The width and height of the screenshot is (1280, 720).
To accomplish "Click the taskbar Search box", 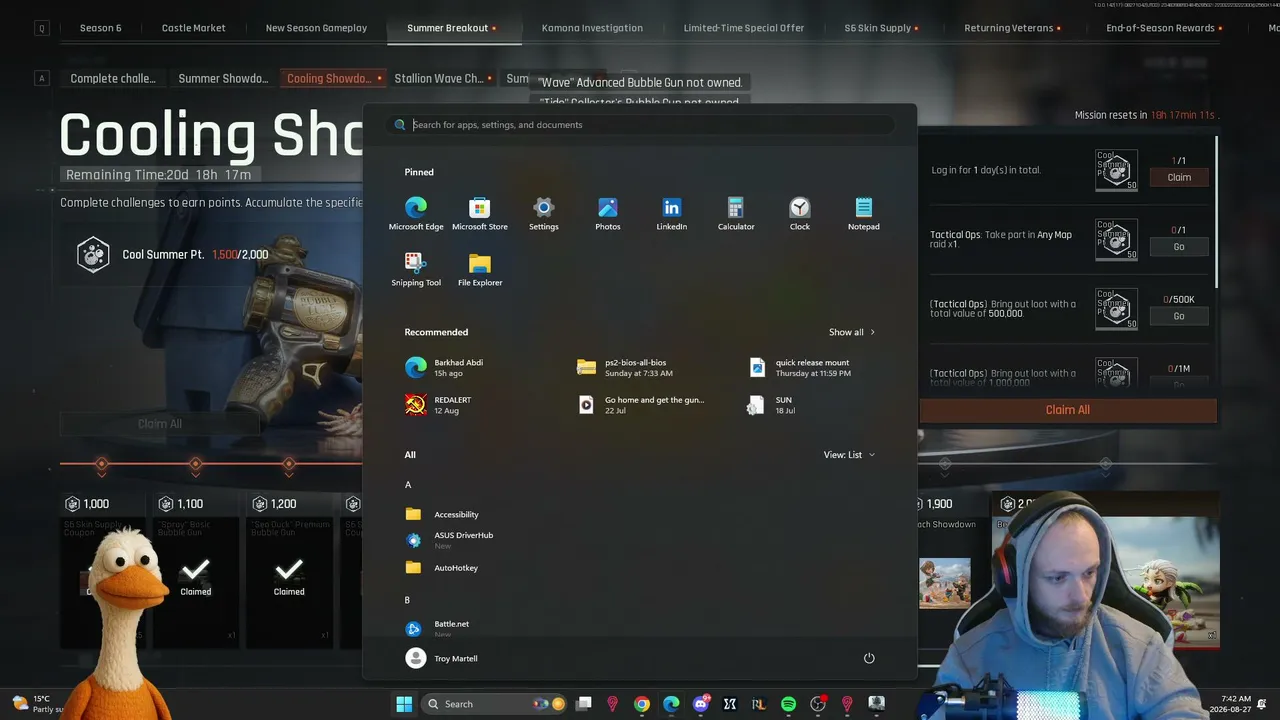I will coord(496,704).
